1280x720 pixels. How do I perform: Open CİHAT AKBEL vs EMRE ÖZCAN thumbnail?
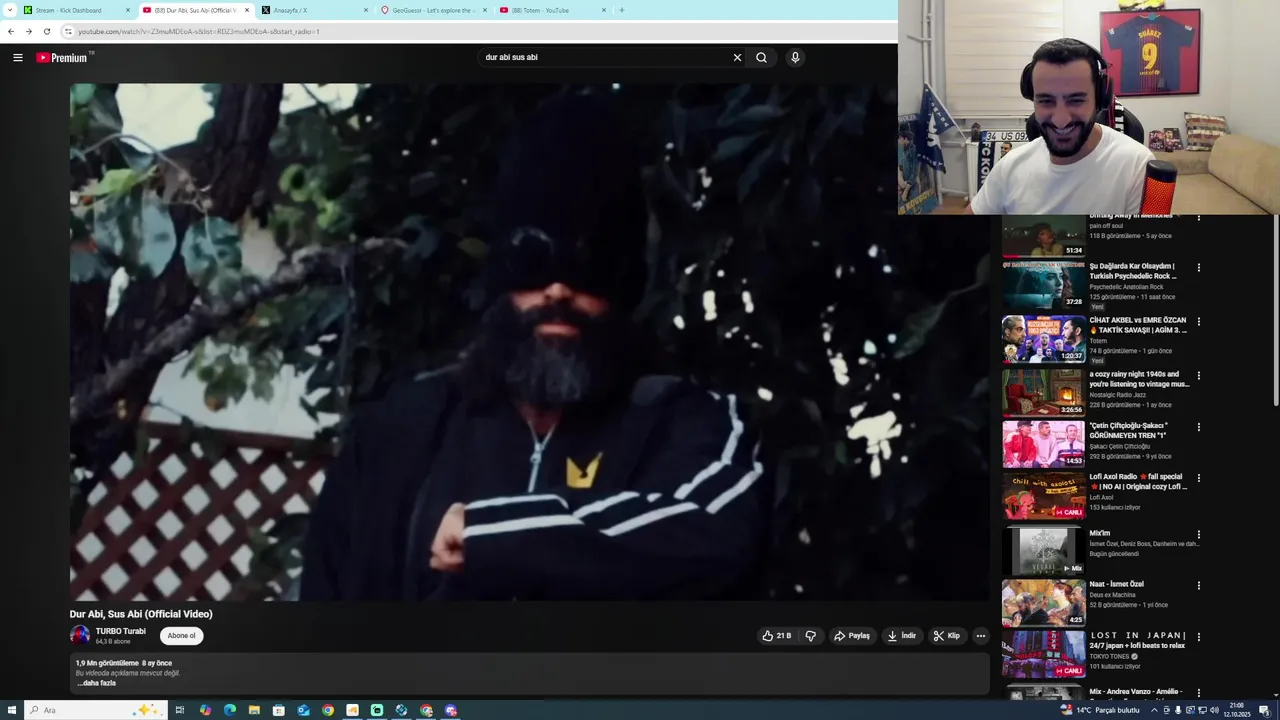tap(1043, 339)
